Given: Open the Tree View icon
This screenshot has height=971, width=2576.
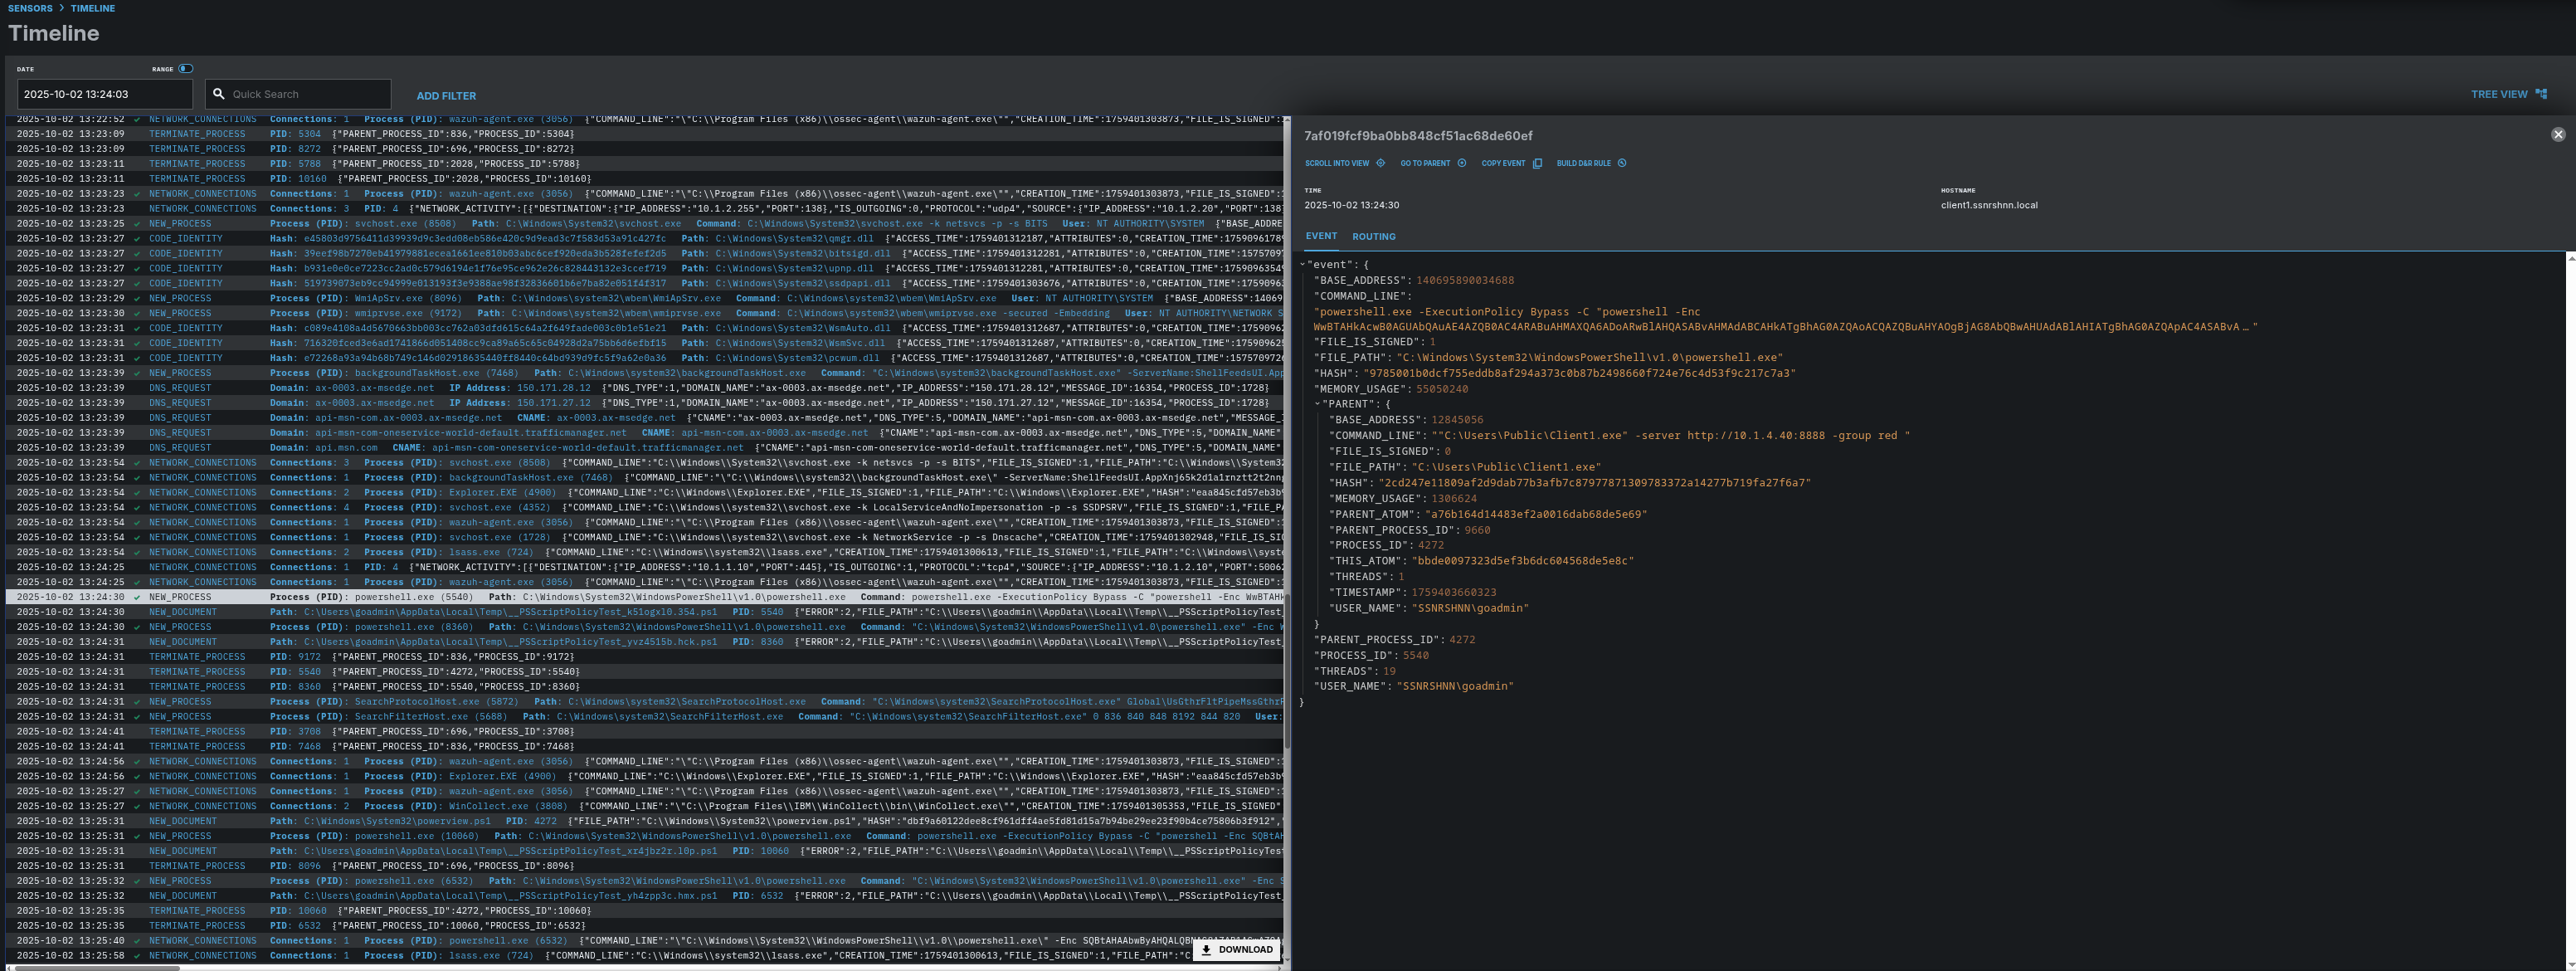Looking at the screenshot, I should (2541, 94).
